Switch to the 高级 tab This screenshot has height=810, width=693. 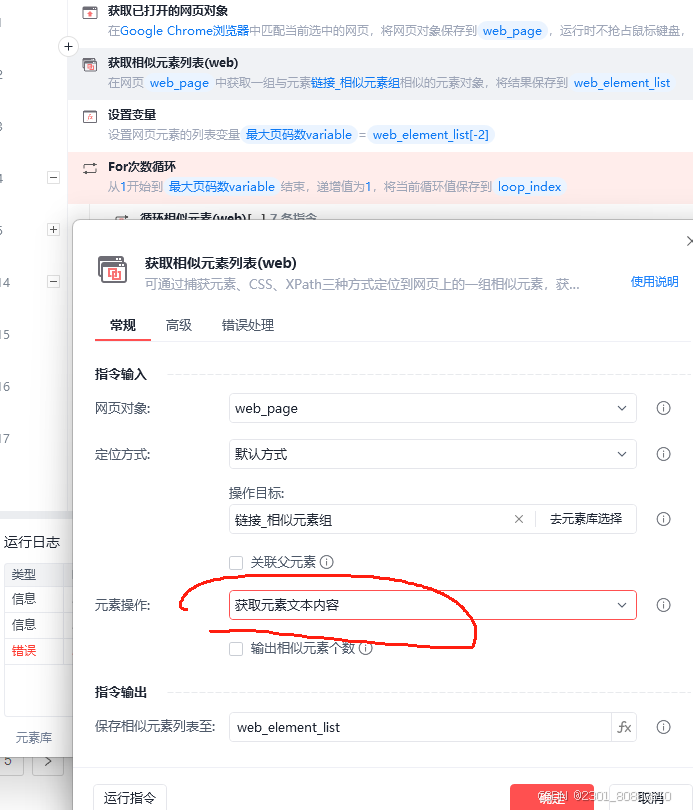pos(179,325)
